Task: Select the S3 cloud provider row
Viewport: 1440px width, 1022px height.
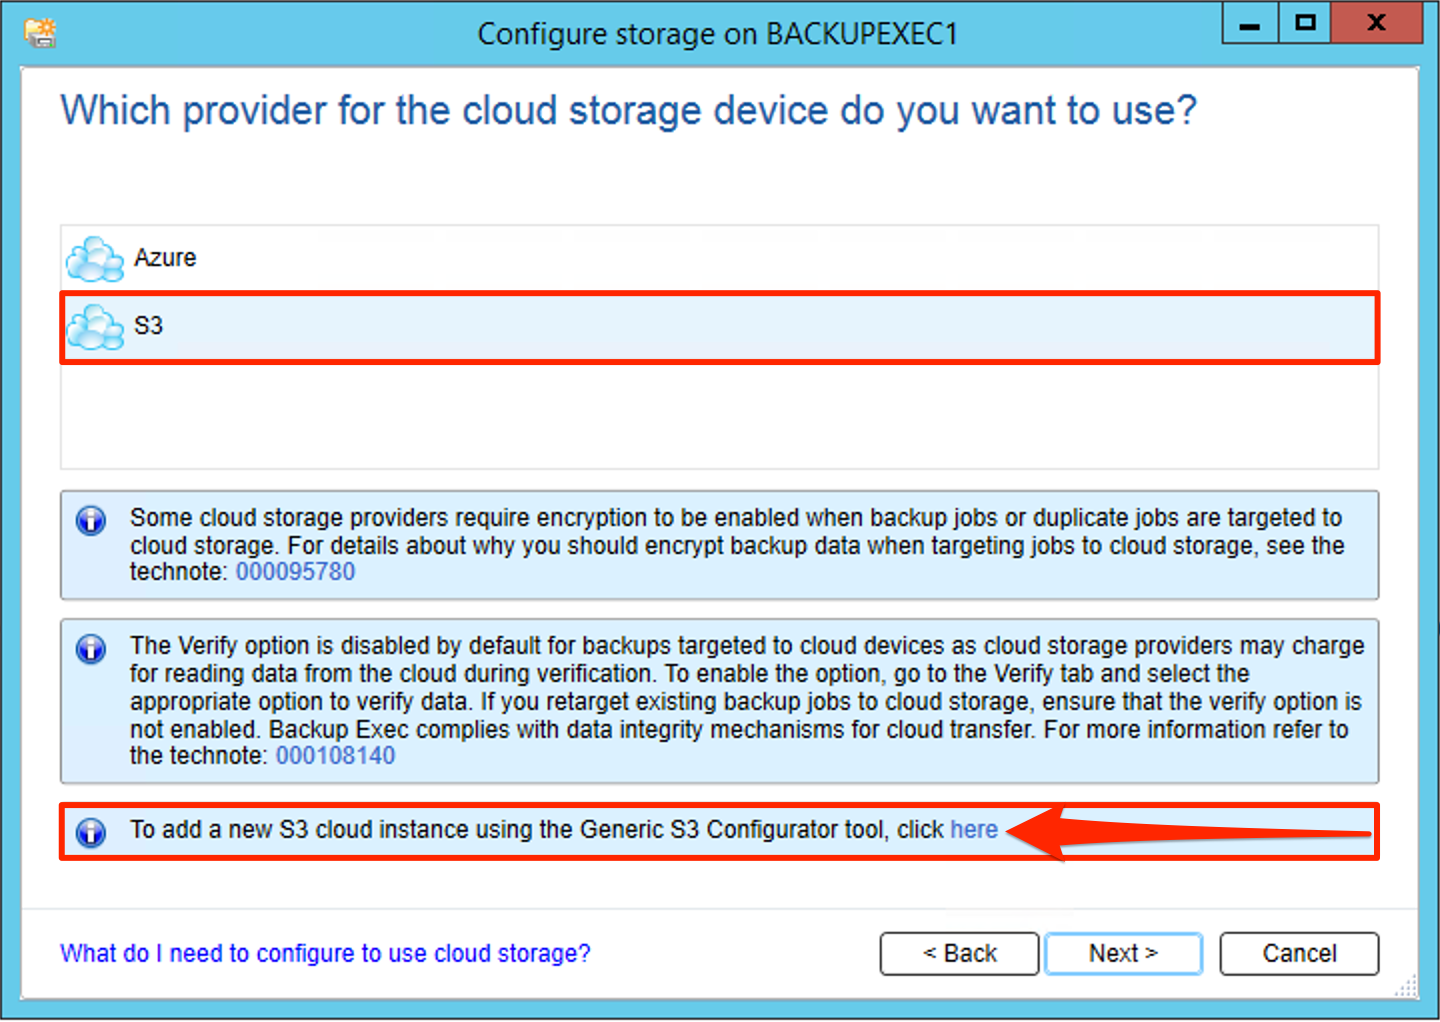Action: pyautogui.click(x=719, y=327)
